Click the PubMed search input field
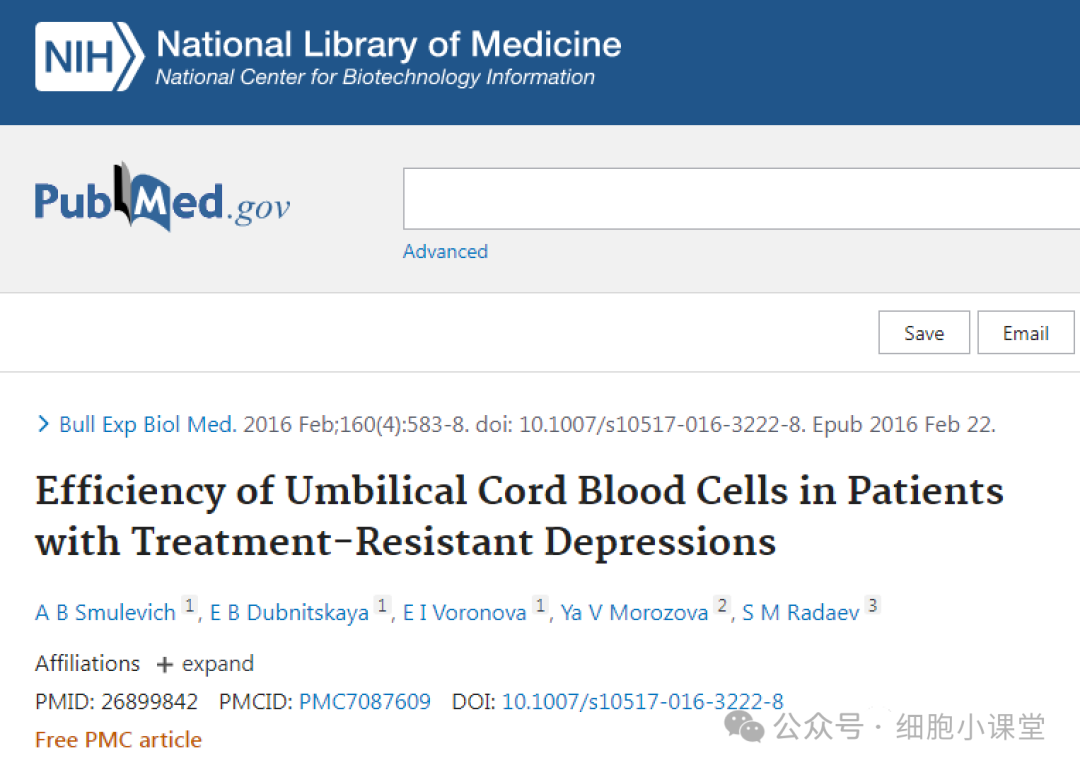The image size is (1080, 770). [x=741, y=198]
